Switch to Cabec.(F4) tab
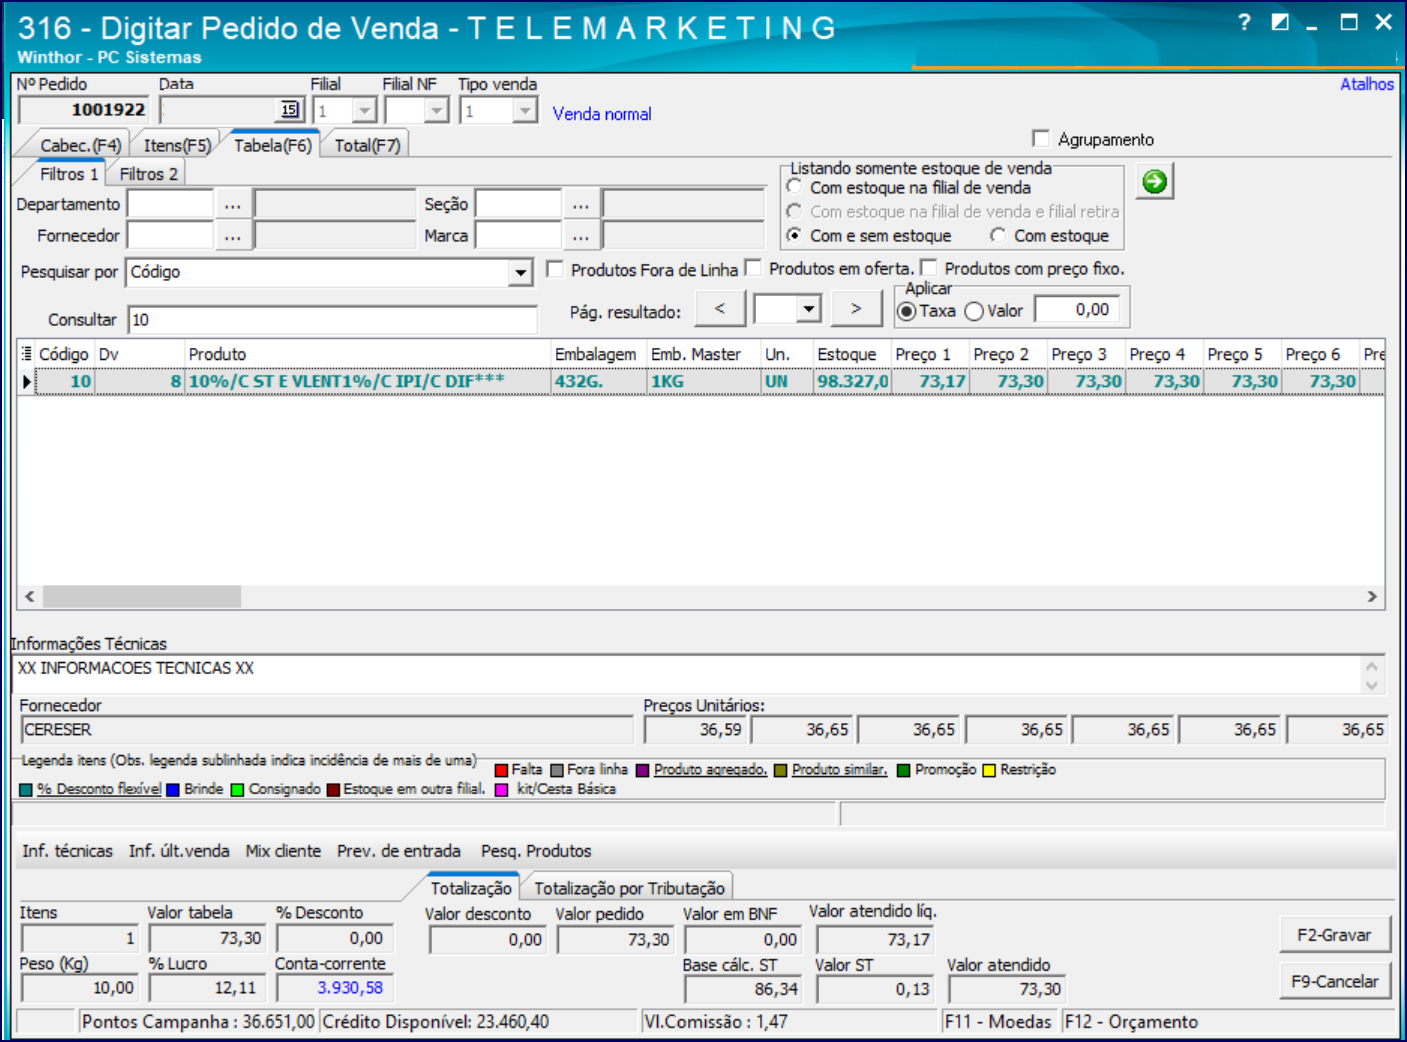1407x1042 pixels. click(x=78, y=146)
